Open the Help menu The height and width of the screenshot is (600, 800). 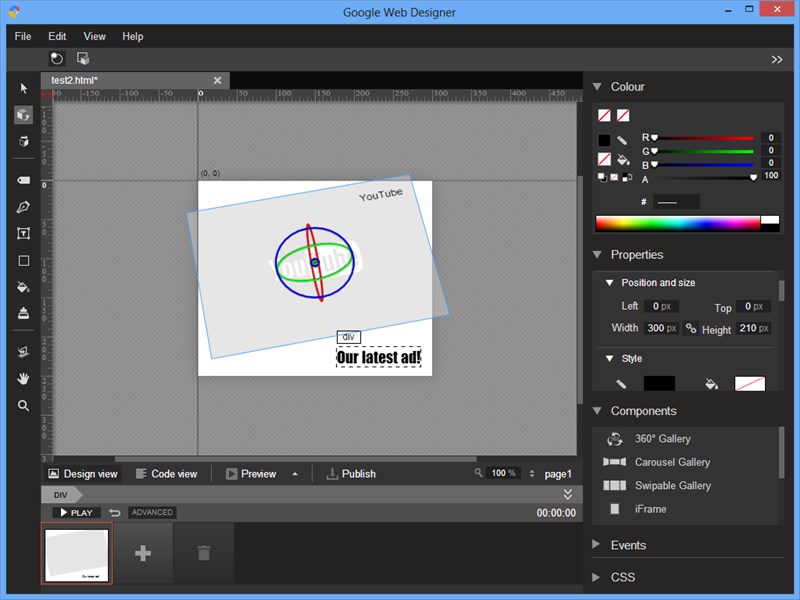[133, 36]
